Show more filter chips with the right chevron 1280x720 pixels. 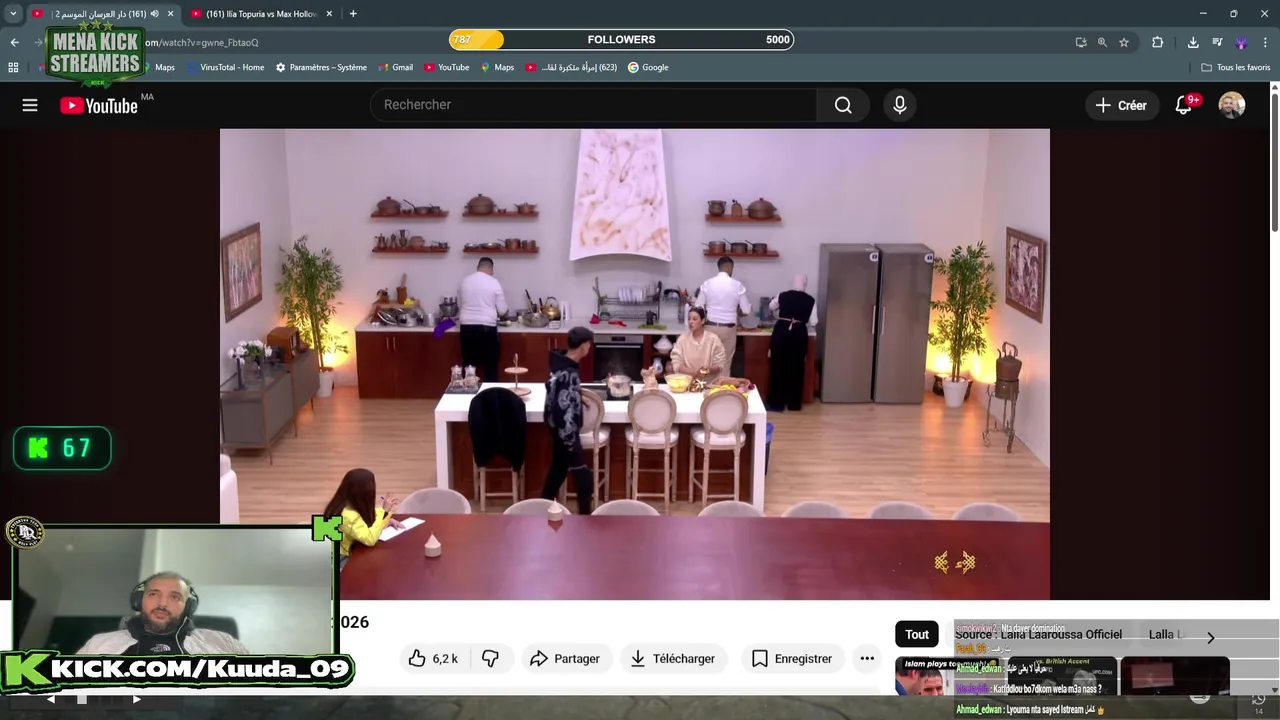coord(1210,637)
